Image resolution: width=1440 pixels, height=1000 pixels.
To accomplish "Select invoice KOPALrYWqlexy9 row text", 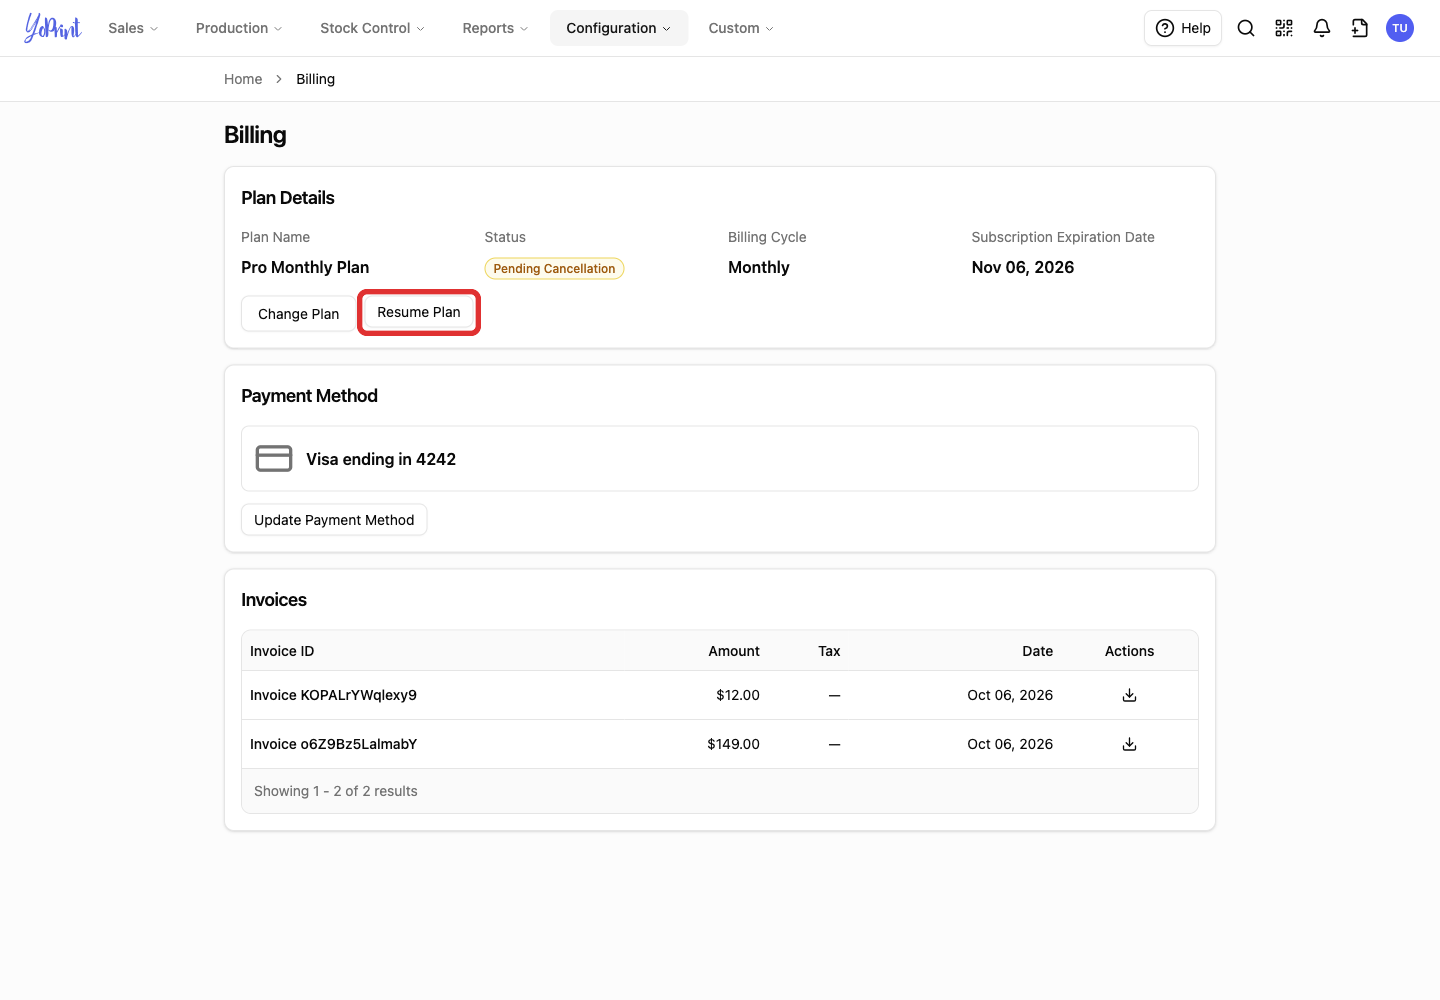I will pyautogui.click(x=333, y=695).
